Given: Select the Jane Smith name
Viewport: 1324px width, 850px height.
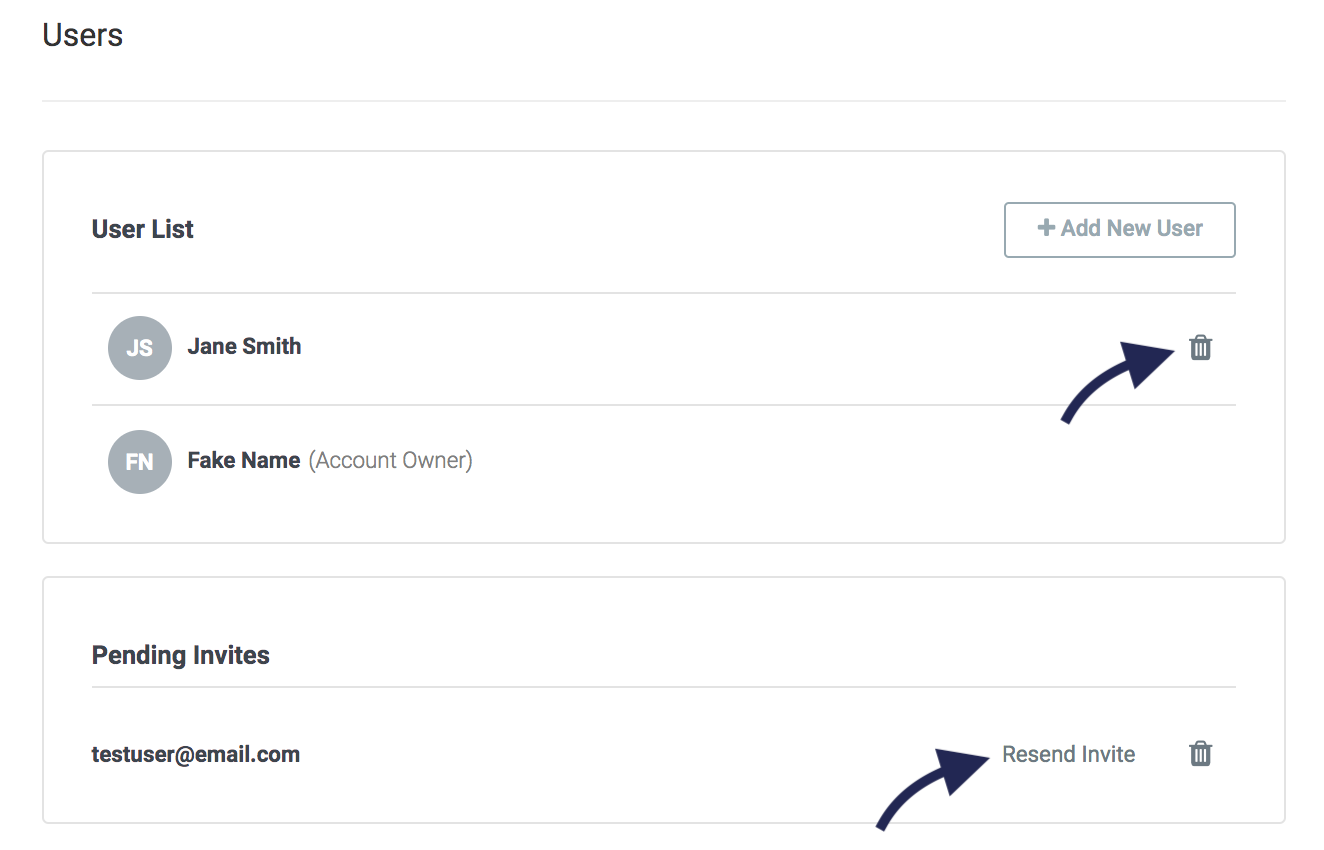Looking at the screenshot, I should [x=244, y=347].
